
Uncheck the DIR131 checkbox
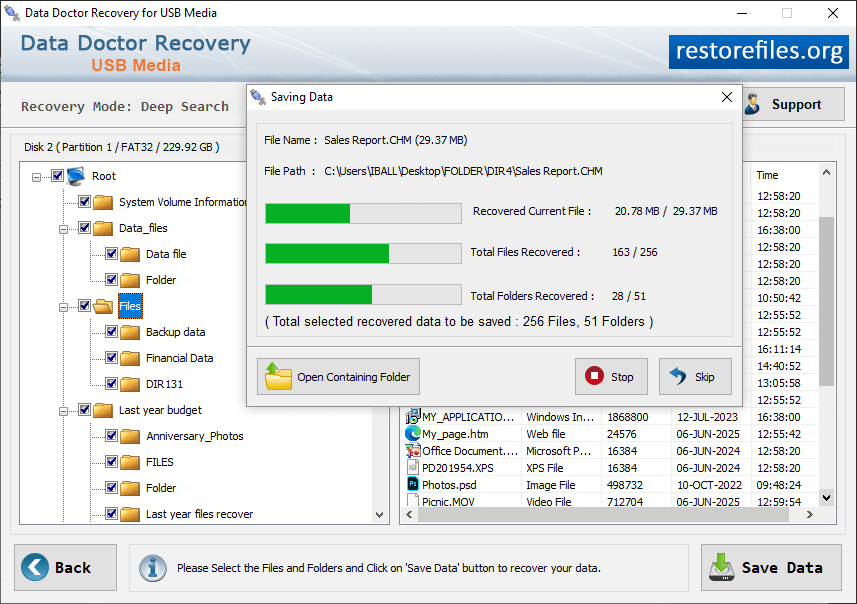click(x=111, y=384)
